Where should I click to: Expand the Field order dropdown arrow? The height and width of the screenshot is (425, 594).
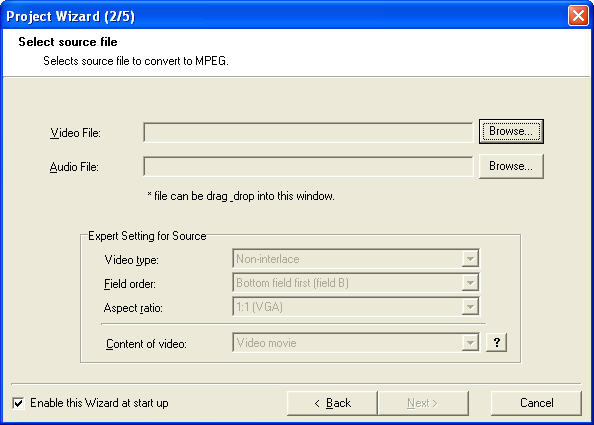(x=470, y=283)
